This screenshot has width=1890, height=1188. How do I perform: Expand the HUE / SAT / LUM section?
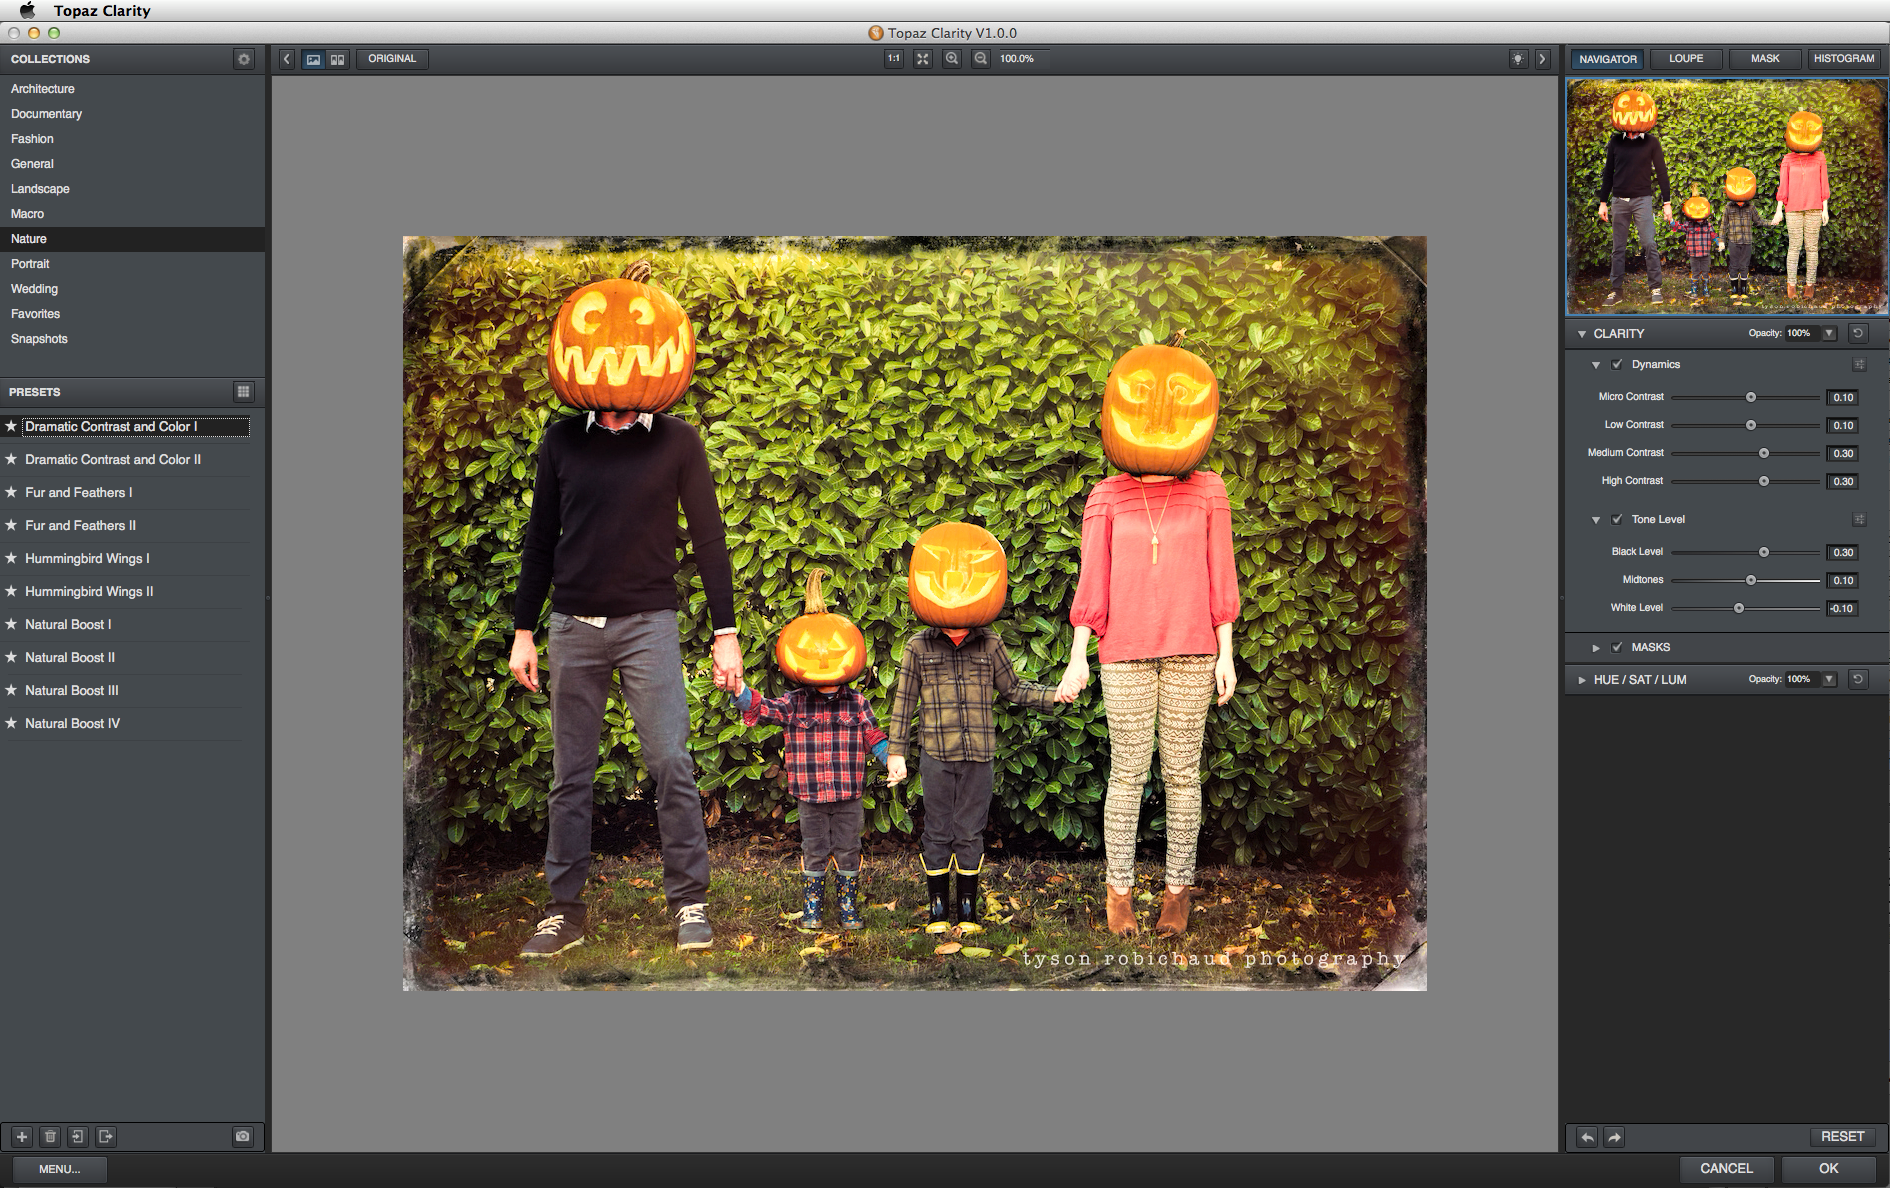pyautogui.click(x=1582, y=680)
